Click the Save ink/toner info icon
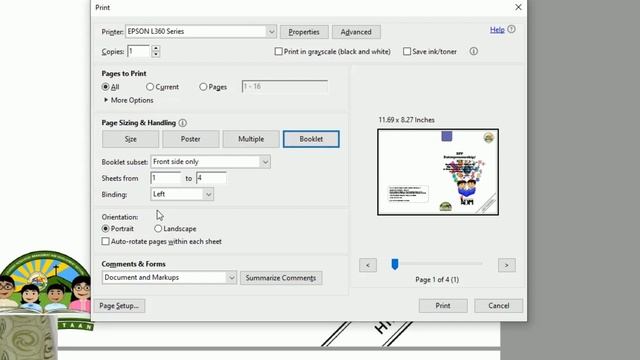This screenshot has height=360, width=640. pyautogui.click(x=473, y=51)
